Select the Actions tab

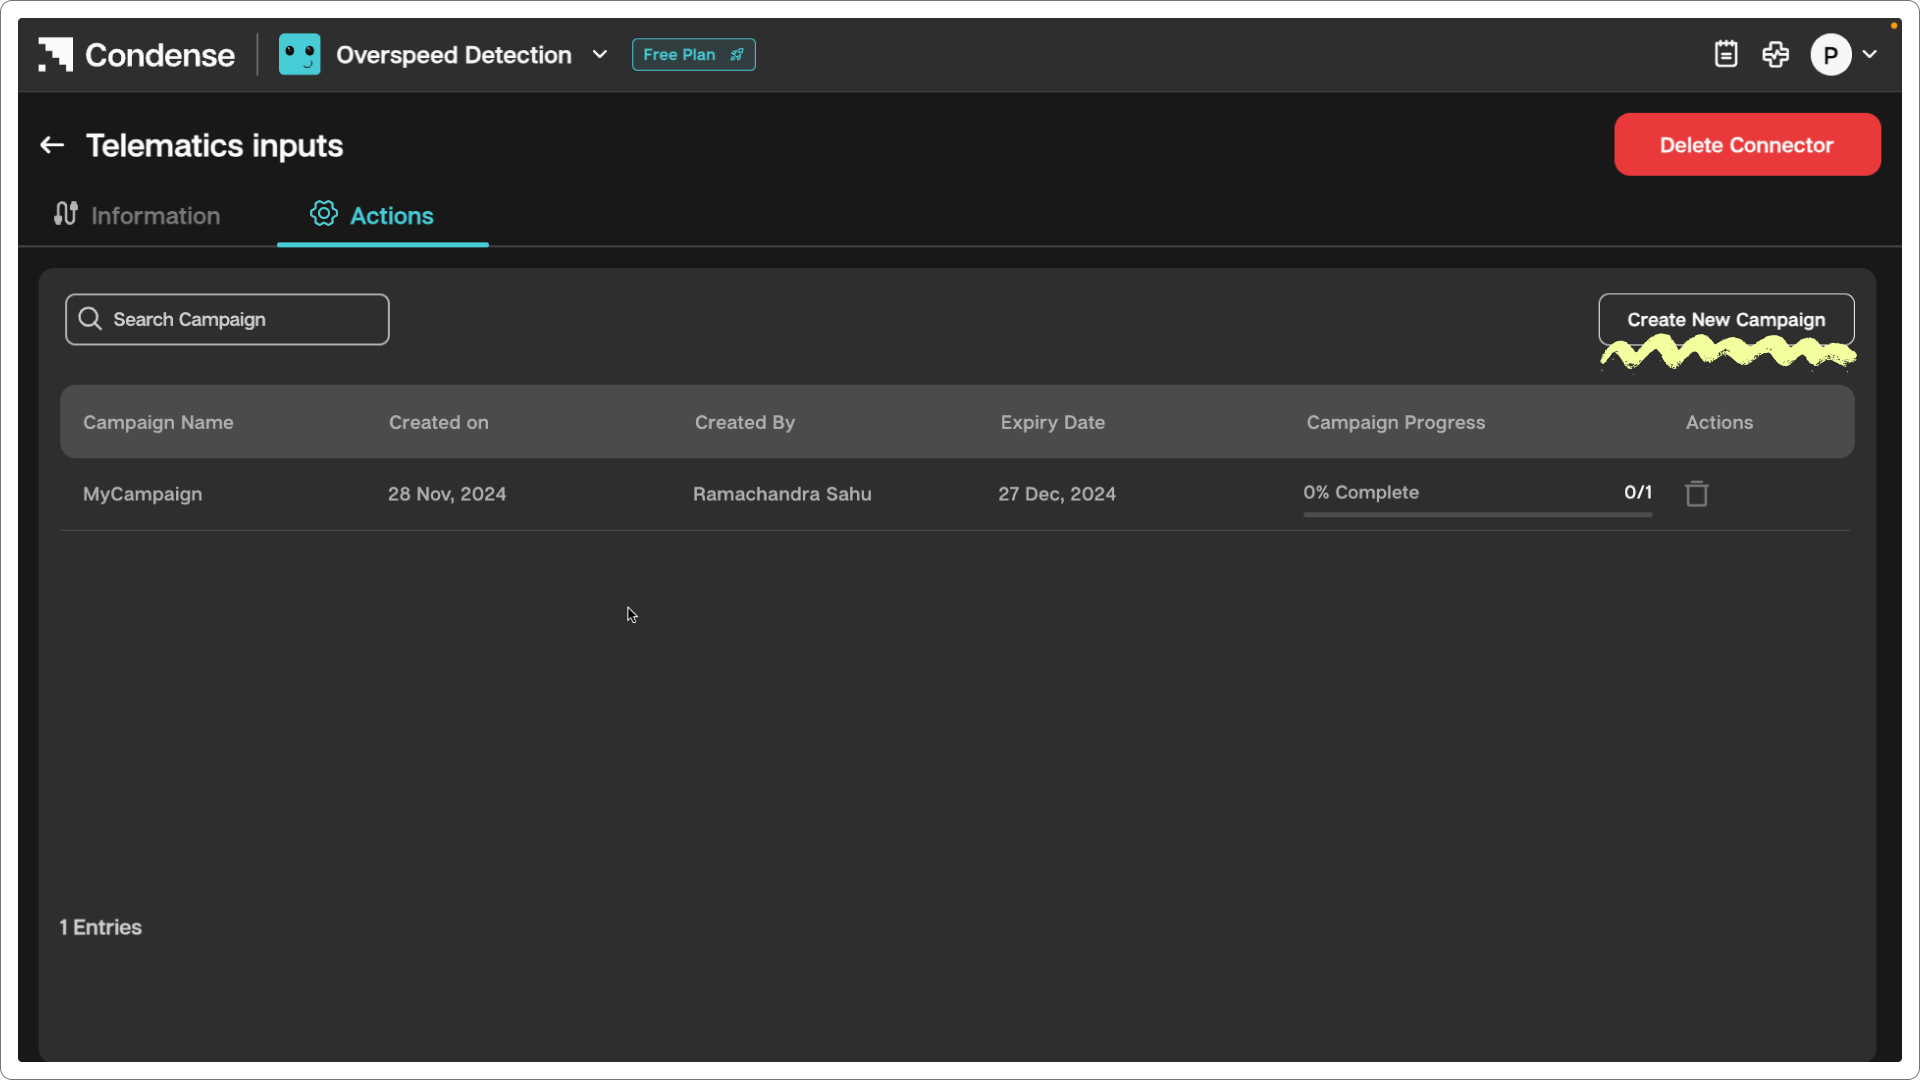(x=382, y=215)
